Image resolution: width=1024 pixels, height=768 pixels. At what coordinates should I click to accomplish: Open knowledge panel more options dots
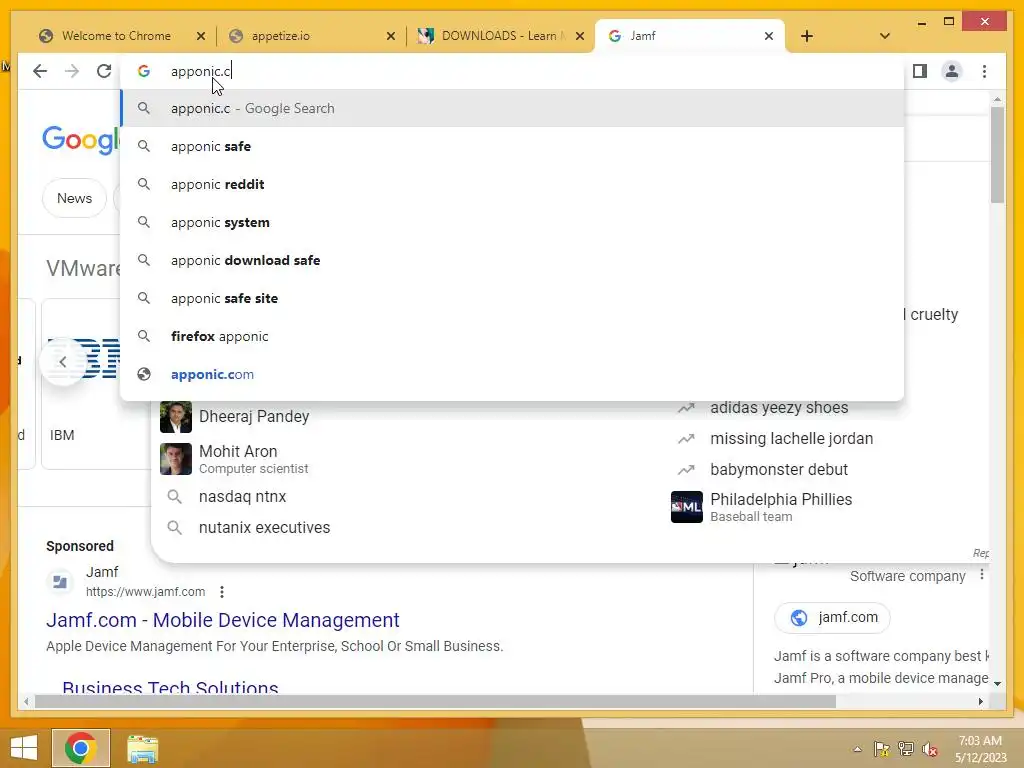[981, 575]
